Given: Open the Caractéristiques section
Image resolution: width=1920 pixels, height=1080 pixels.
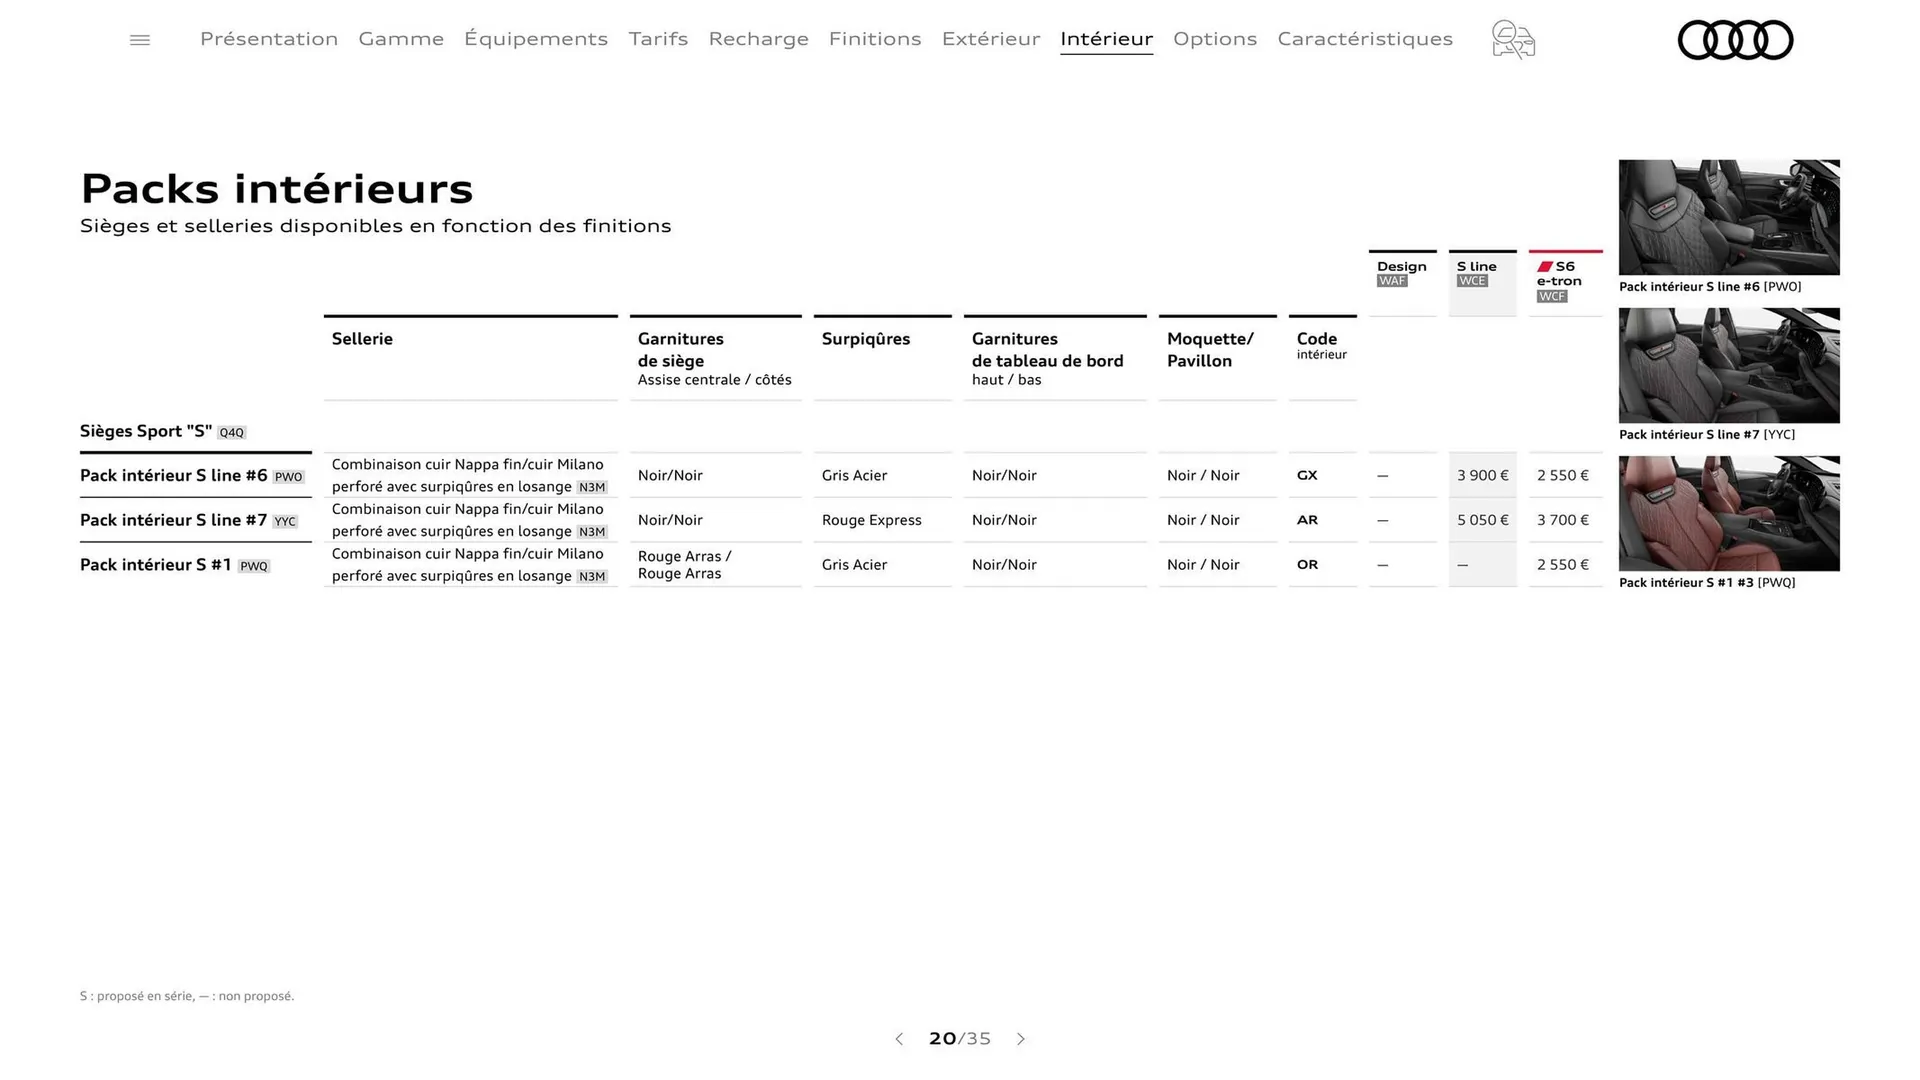Looking at the screenshot, I should pos(1364,39).
